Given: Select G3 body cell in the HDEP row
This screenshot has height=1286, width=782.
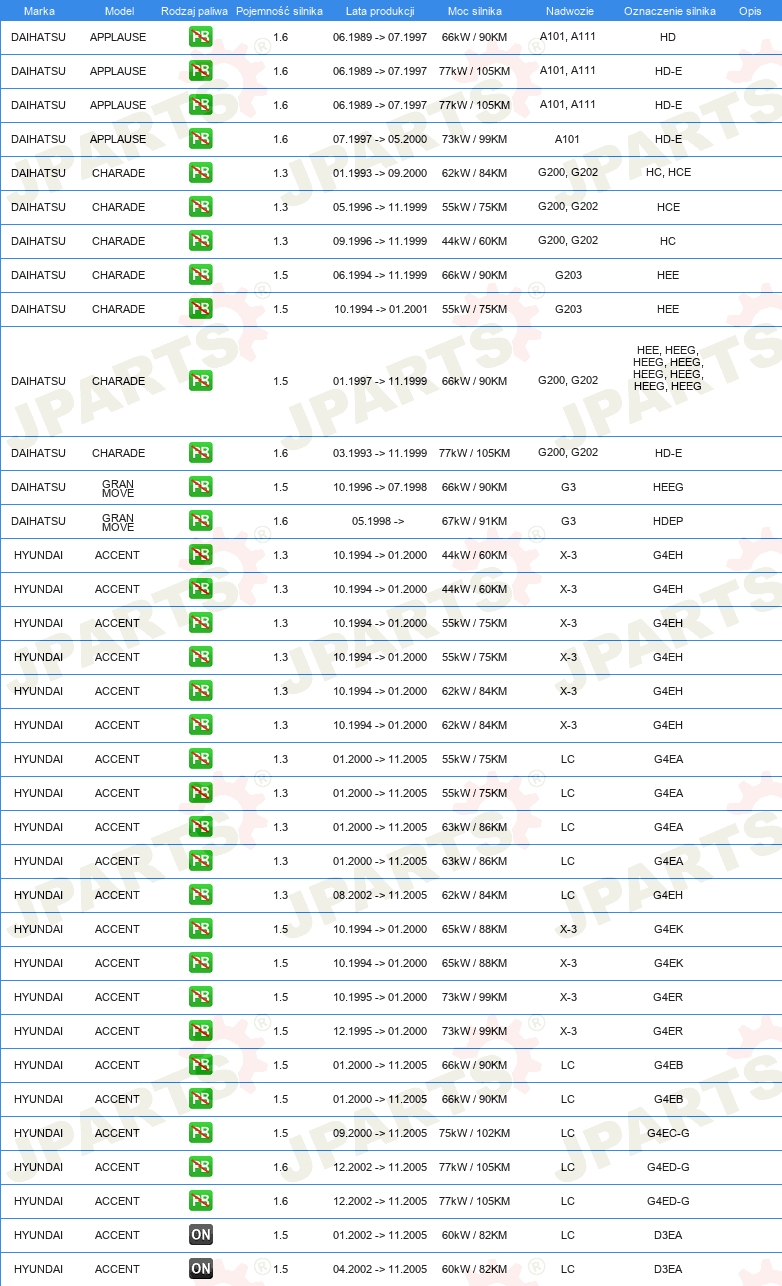Looking at the screenshot, I should click(568, 521).
